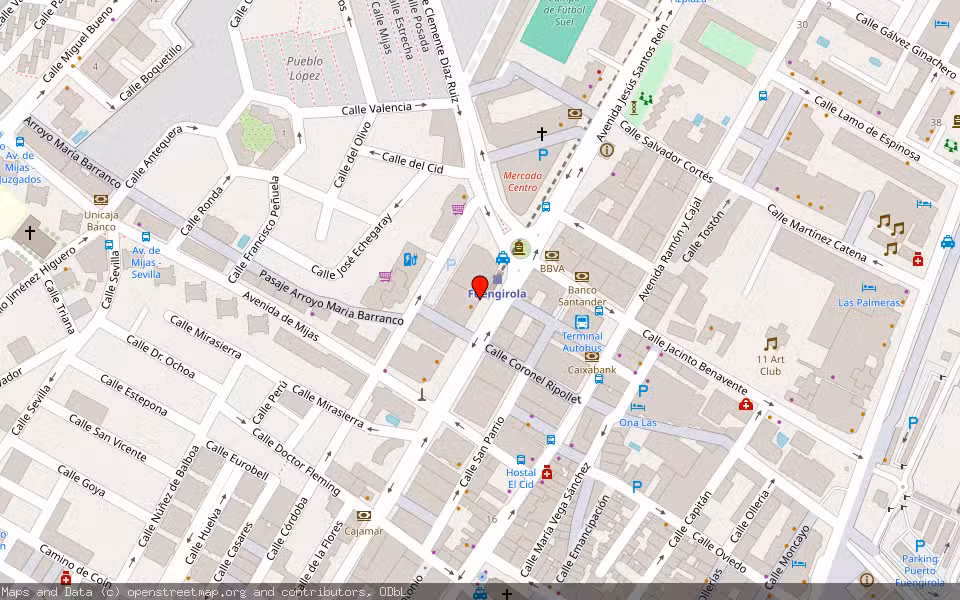Viewport: 960px width, 600px height.
Task: Click the Calle Lamo de Espinosa label
Action: [x=867, y=129]
